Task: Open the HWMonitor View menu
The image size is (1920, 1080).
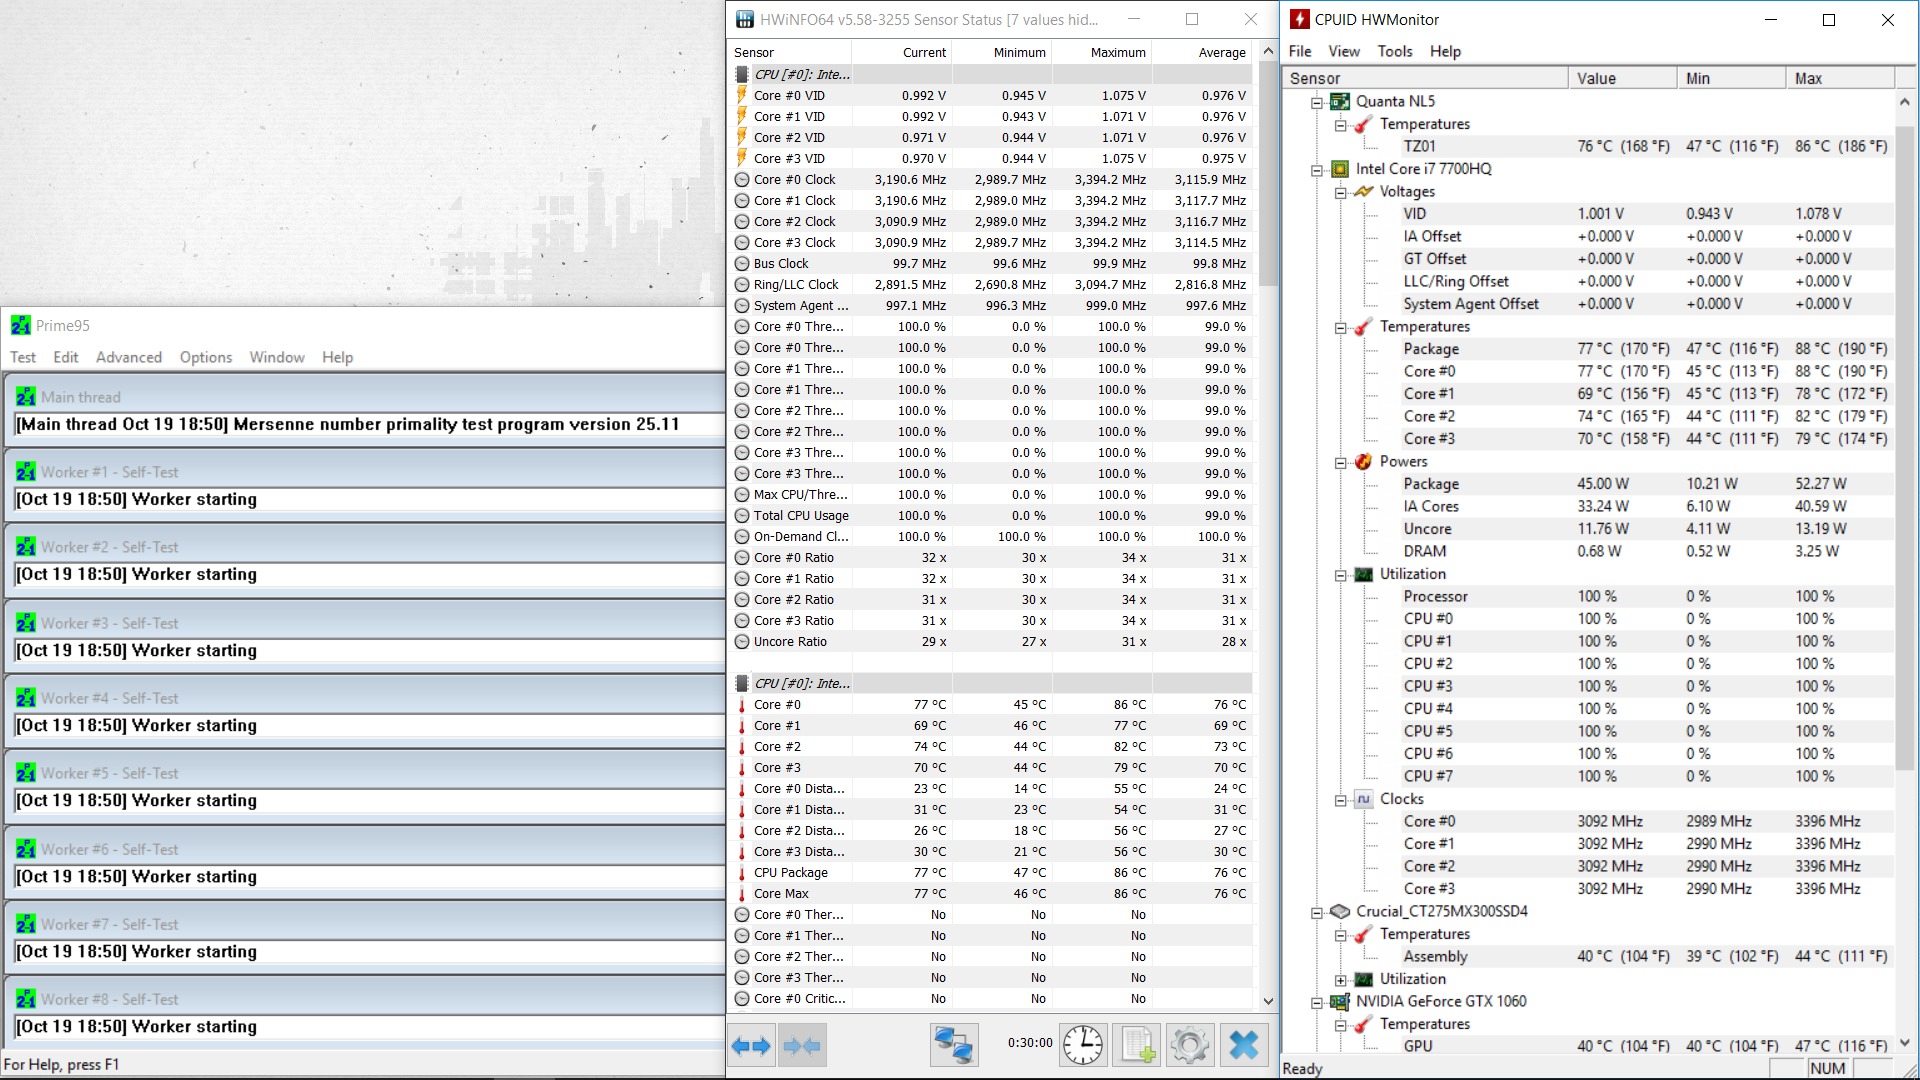Action: pos(1344,51)
